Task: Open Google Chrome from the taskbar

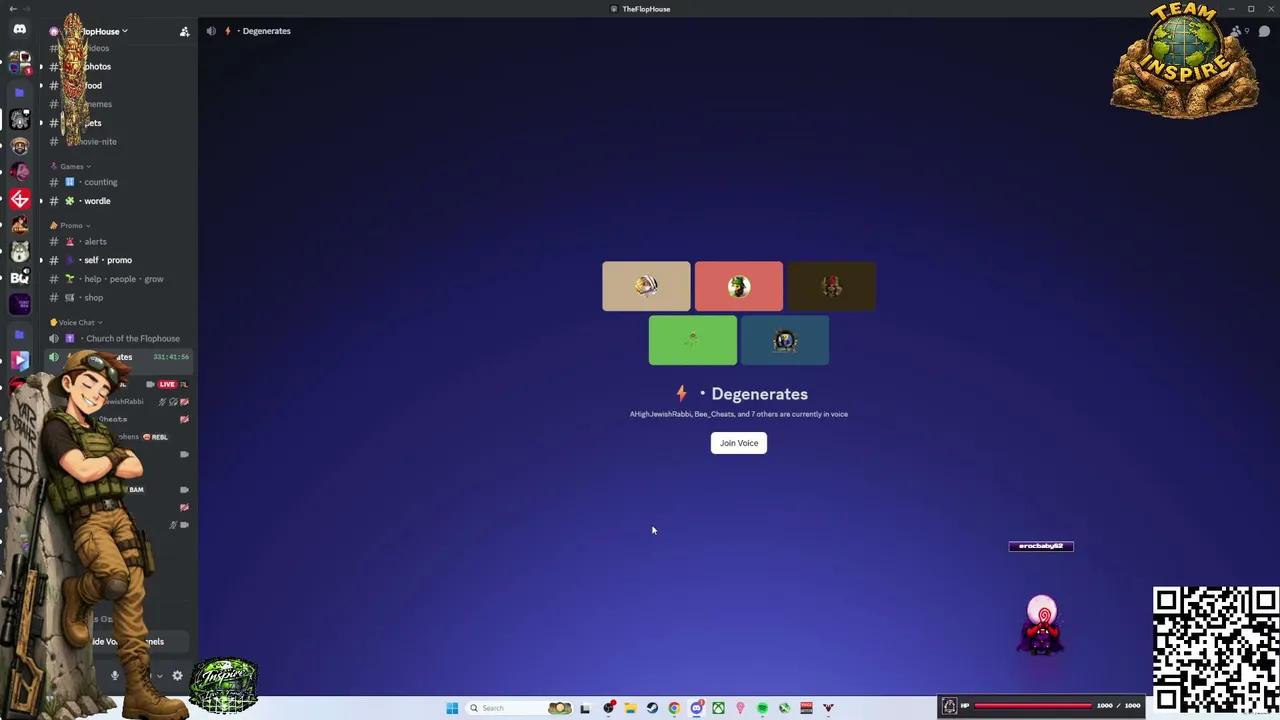Action: (674, 708)
